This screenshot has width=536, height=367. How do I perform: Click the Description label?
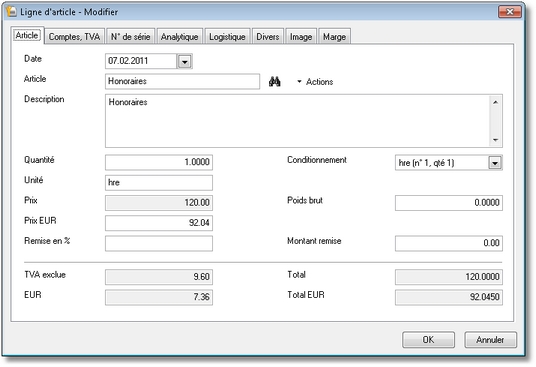click(x=44, y=99)
